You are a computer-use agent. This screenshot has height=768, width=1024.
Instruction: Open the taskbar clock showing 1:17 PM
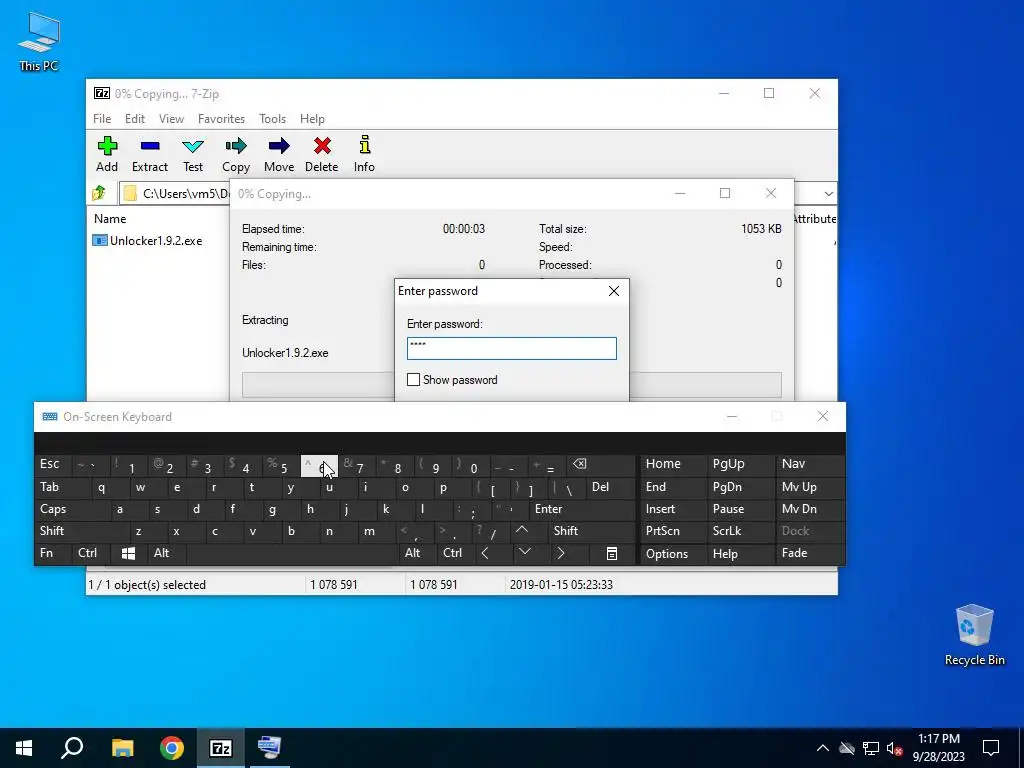(x=938, y=748)
